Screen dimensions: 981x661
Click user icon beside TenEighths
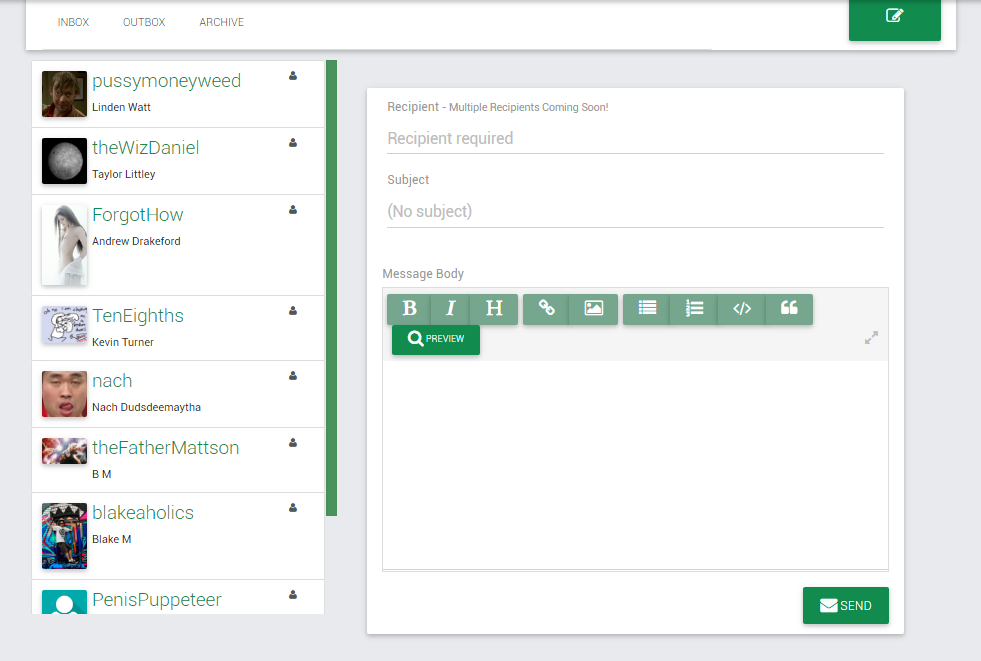[293, 311]
